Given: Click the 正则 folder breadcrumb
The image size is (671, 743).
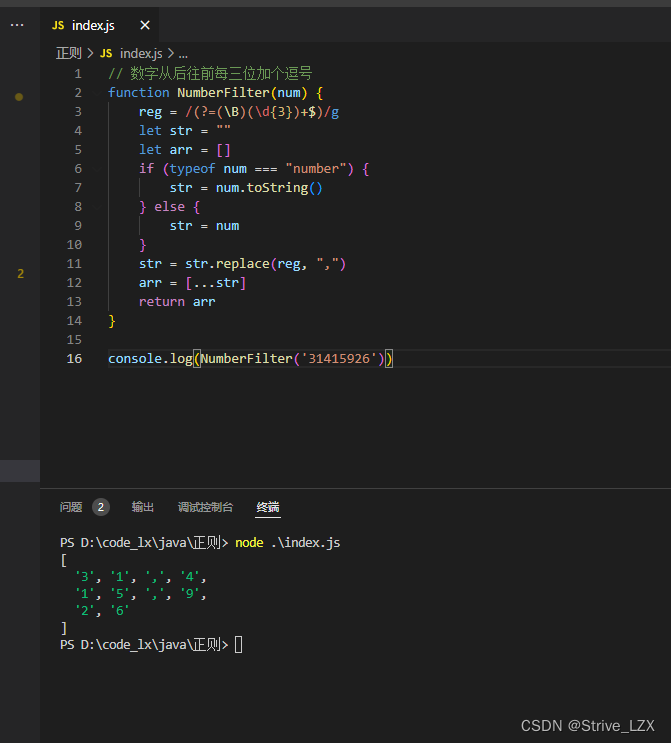Looking at the screenshot, I should pos(69,54).
